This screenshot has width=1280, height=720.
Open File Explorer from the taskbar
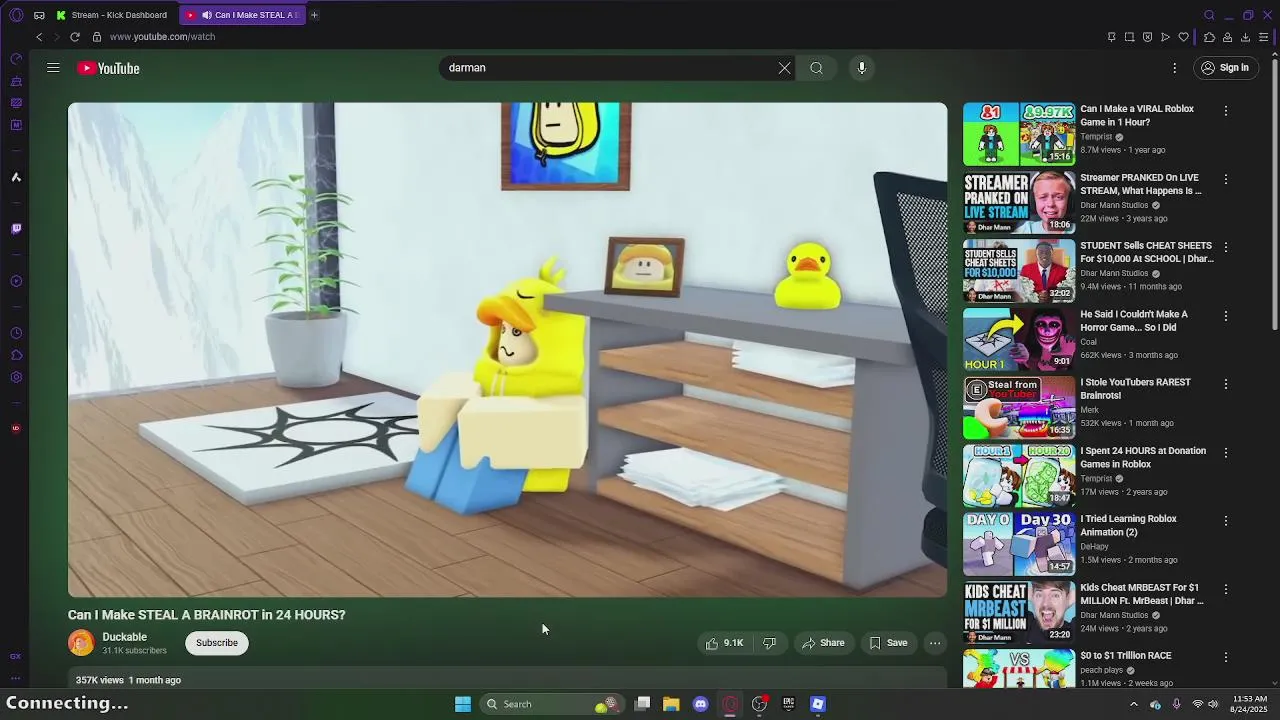coord(671,704)
